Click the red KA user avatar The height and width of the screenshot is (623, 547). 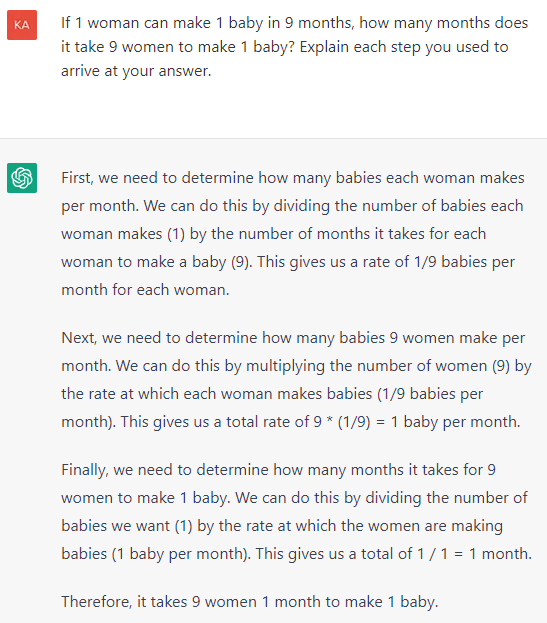click(22, 25)
